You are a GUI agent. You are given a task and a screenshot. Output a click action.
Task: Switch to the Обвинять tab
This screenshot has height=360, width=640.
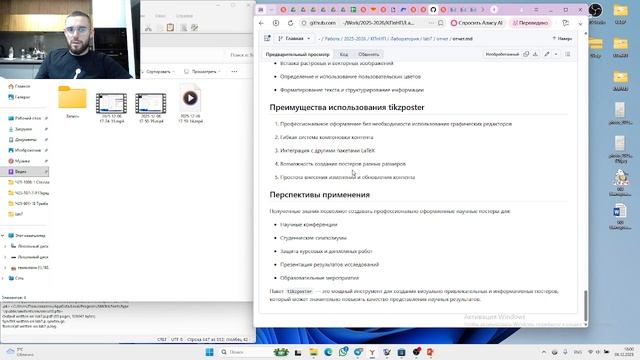(x=369, y=54)
